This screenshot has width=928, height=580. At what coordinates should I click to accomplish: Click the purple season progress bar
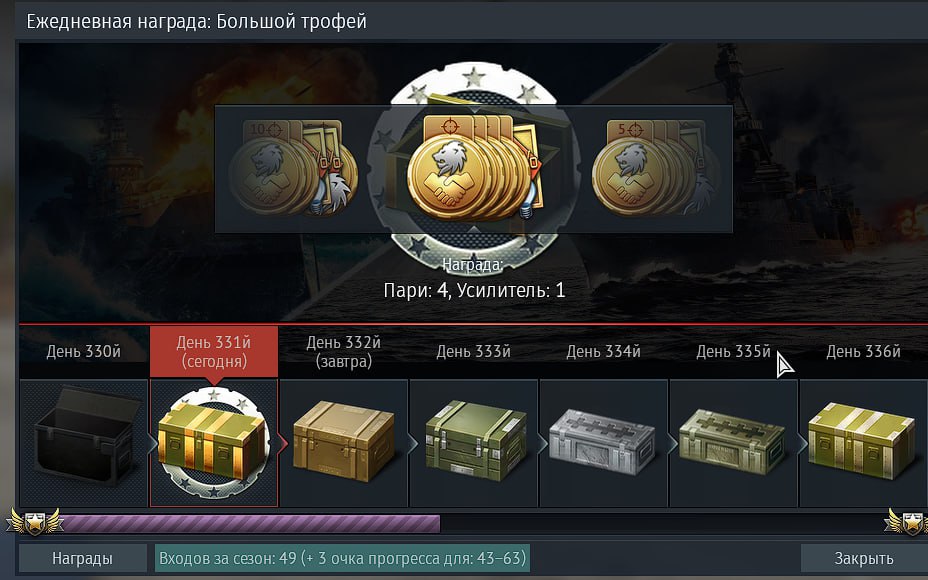tap(250, 524)
